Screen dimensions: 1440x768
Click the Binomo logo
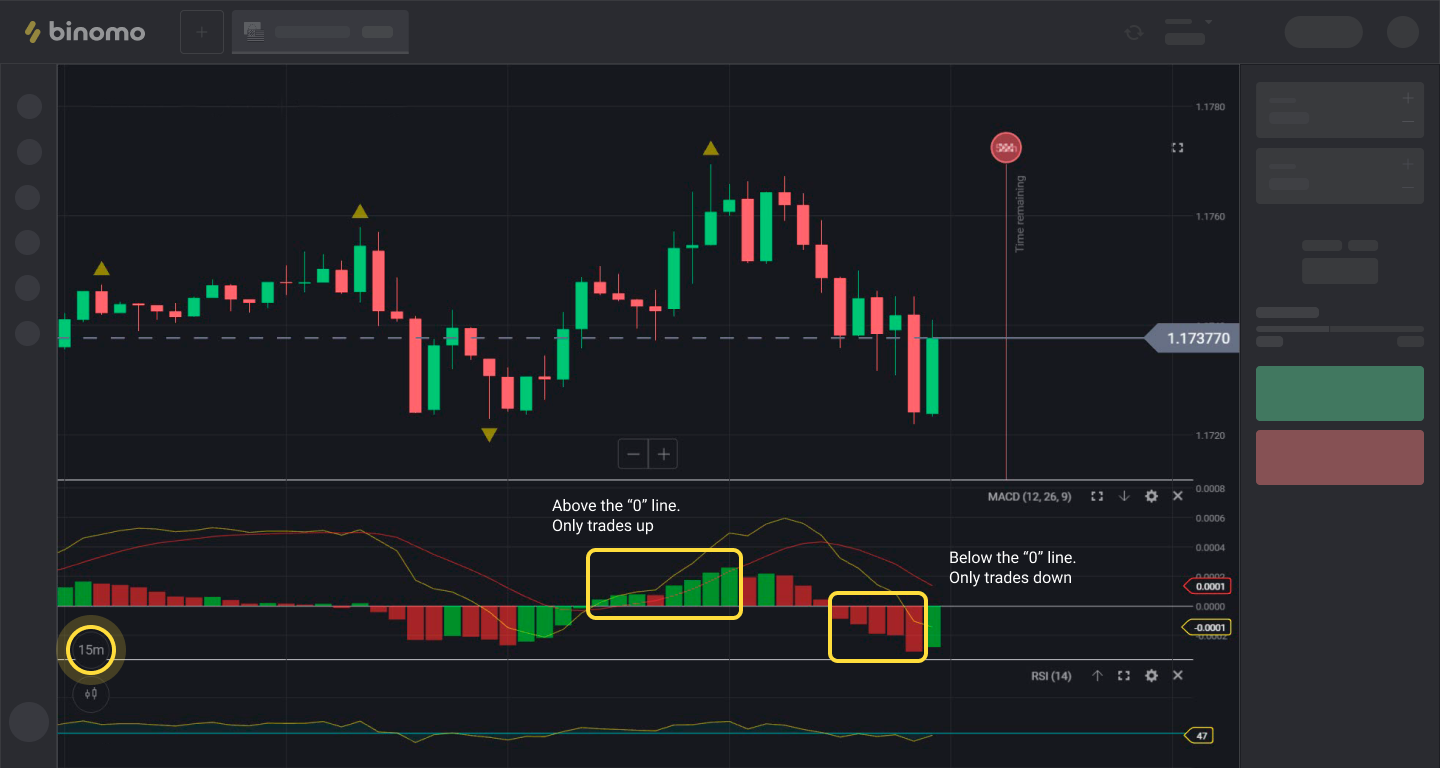click(85, 32)
